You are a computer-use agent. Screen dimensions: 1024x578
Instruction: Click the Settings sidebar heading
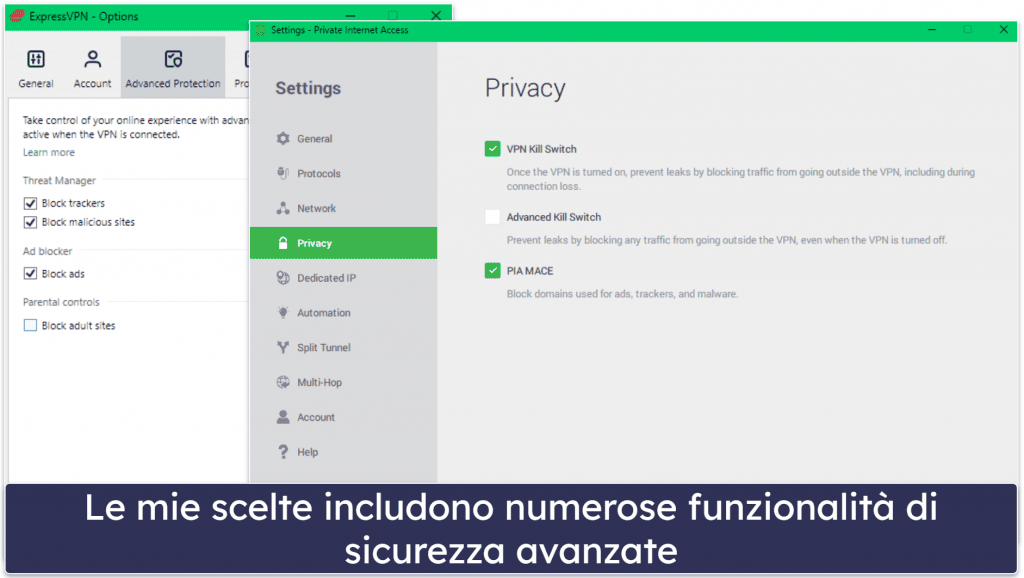(308, 88)
